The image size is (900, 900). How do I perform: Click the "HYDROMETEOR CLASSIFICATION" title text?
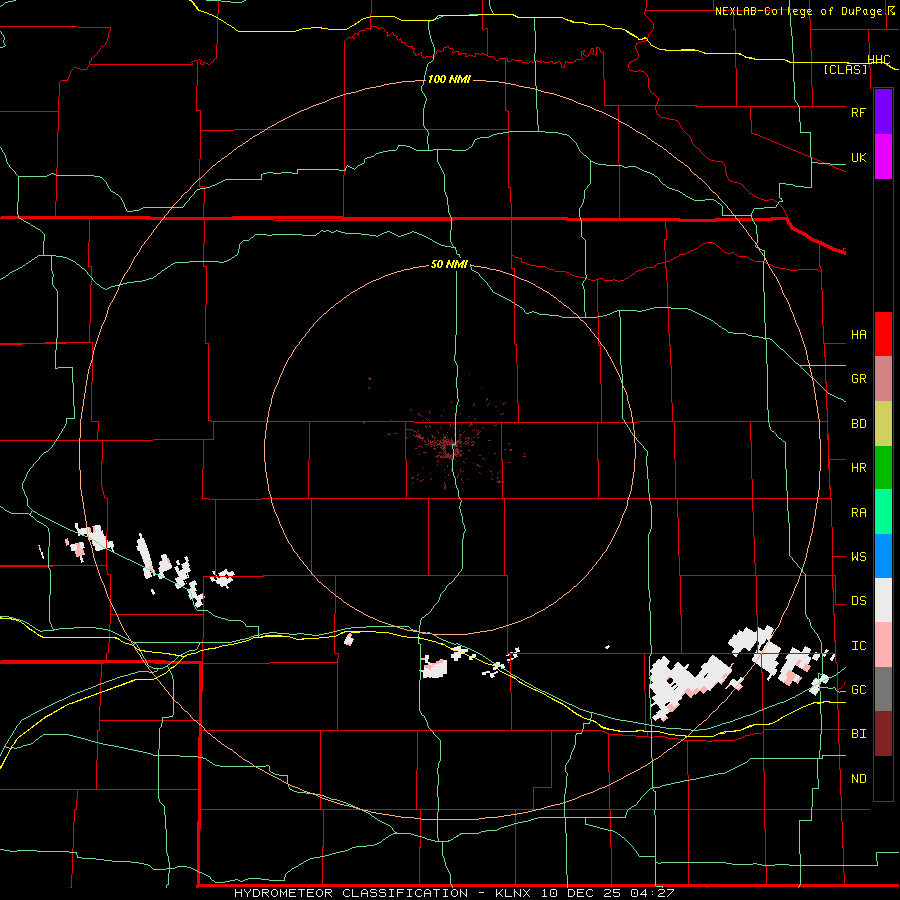point(351,893)
